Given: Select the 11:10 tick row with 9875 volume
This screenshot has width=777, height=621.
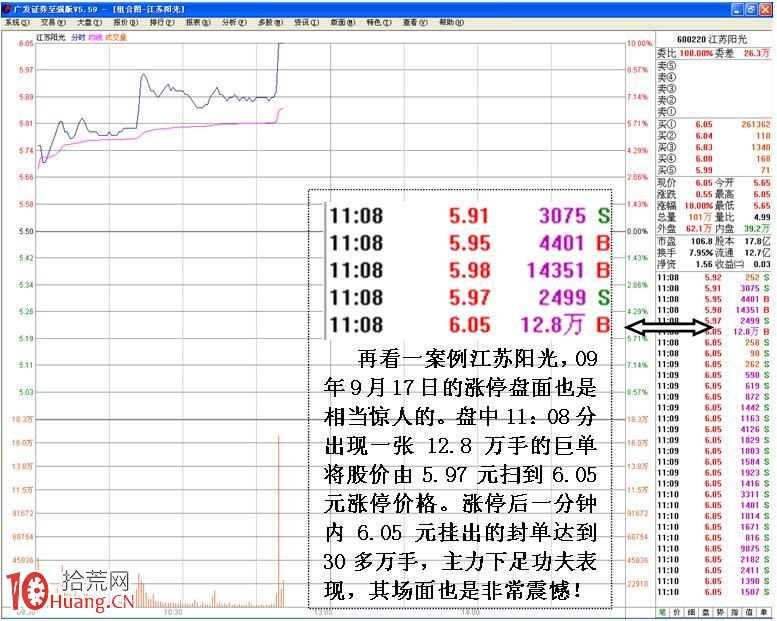Looking at the screenshot, I should (714, 549).
